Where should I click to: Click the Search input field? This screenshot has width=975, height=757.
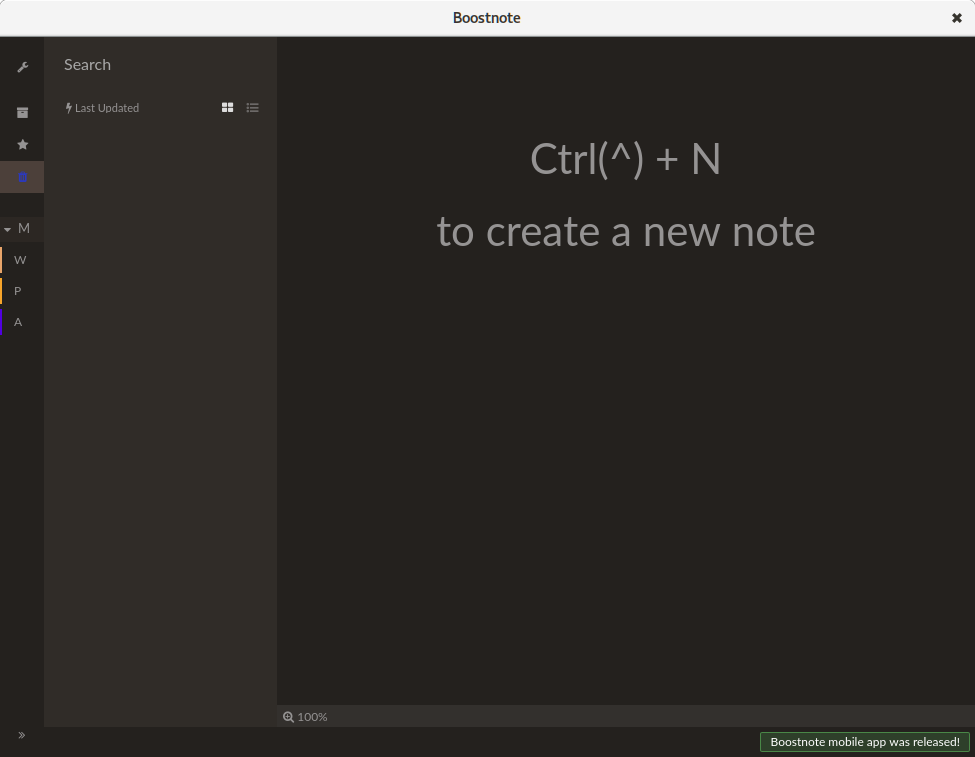[x=160, y=65]
